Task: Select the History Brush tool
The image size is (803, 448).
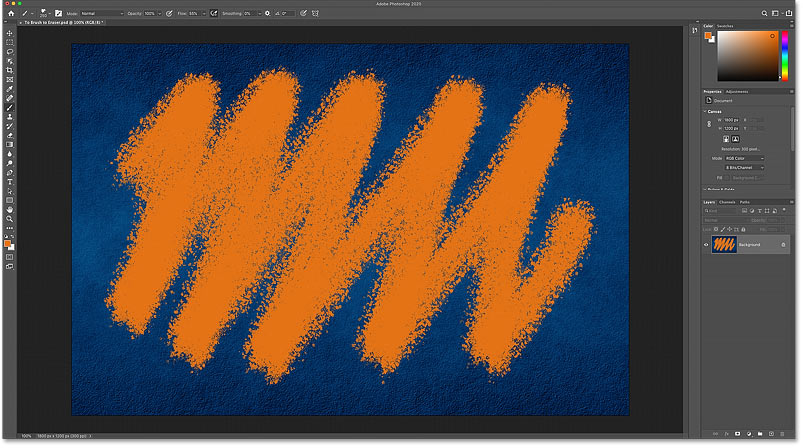Action: [x=10, y=126]
